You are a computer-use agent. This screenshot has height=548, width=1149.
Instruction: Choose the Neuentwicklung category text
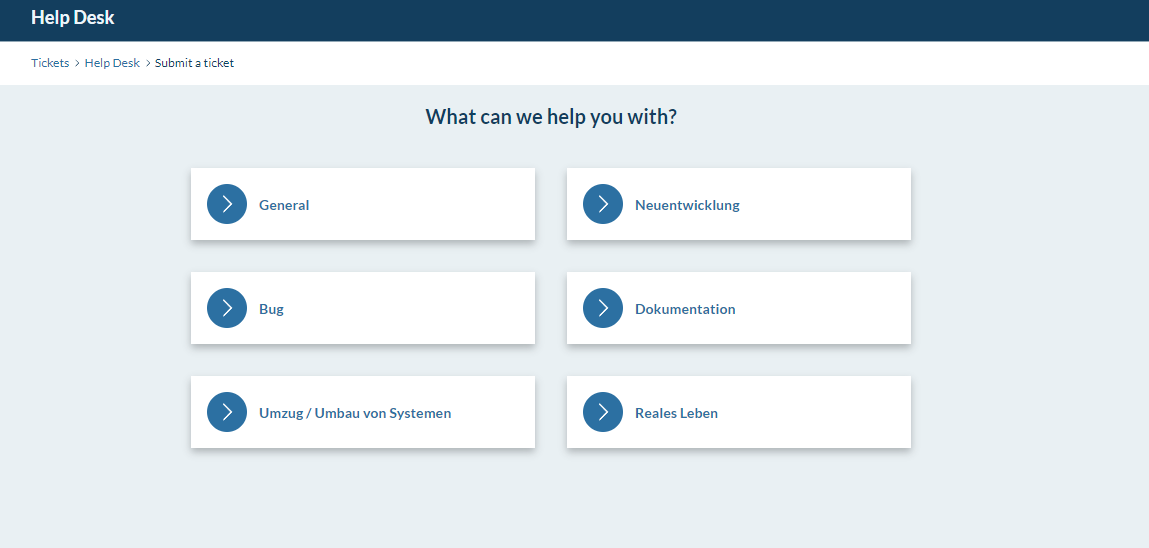click(687, 205)
